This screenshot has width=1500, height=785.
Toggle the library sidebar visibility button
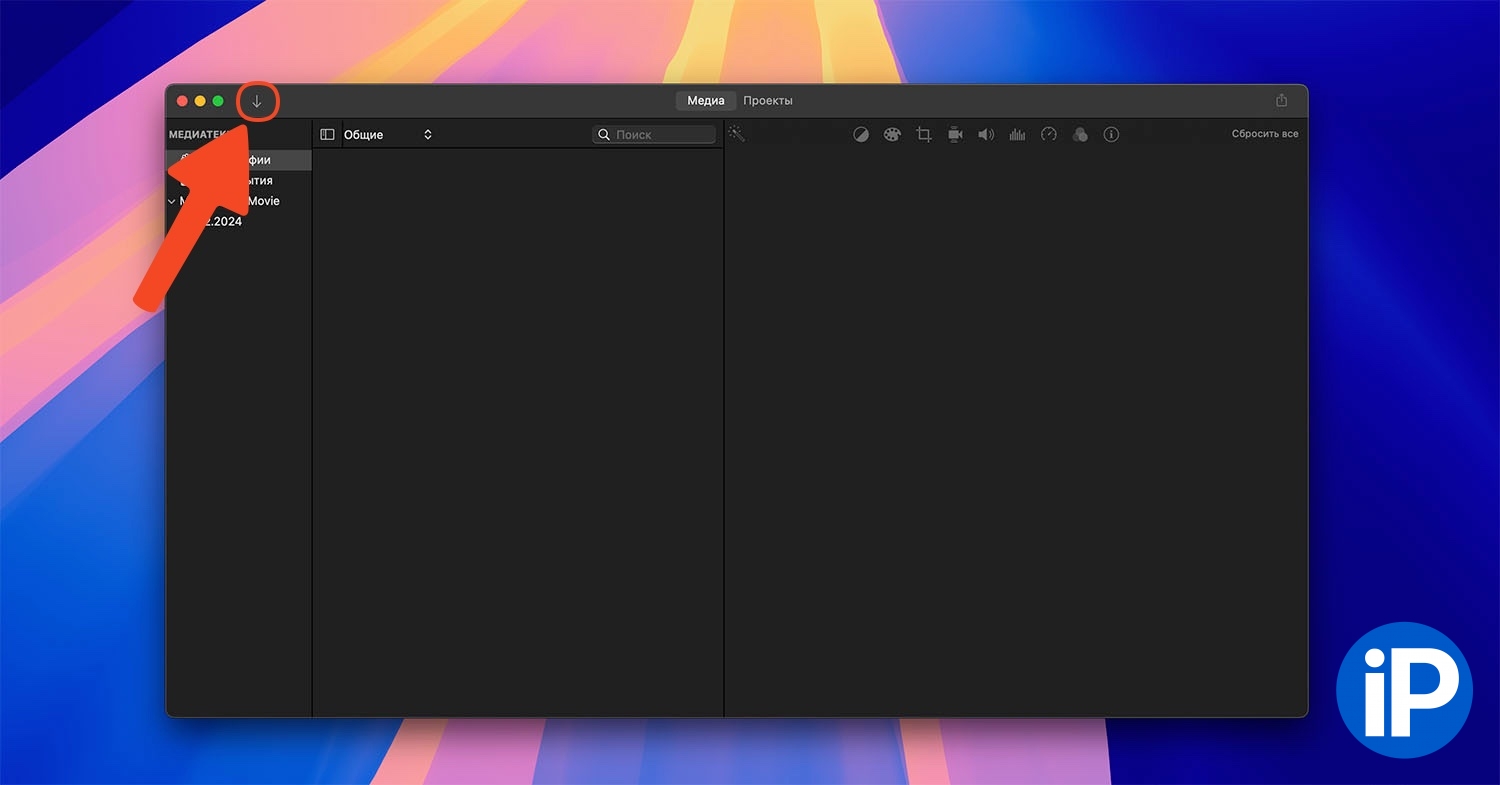click(x=327, y=134)
